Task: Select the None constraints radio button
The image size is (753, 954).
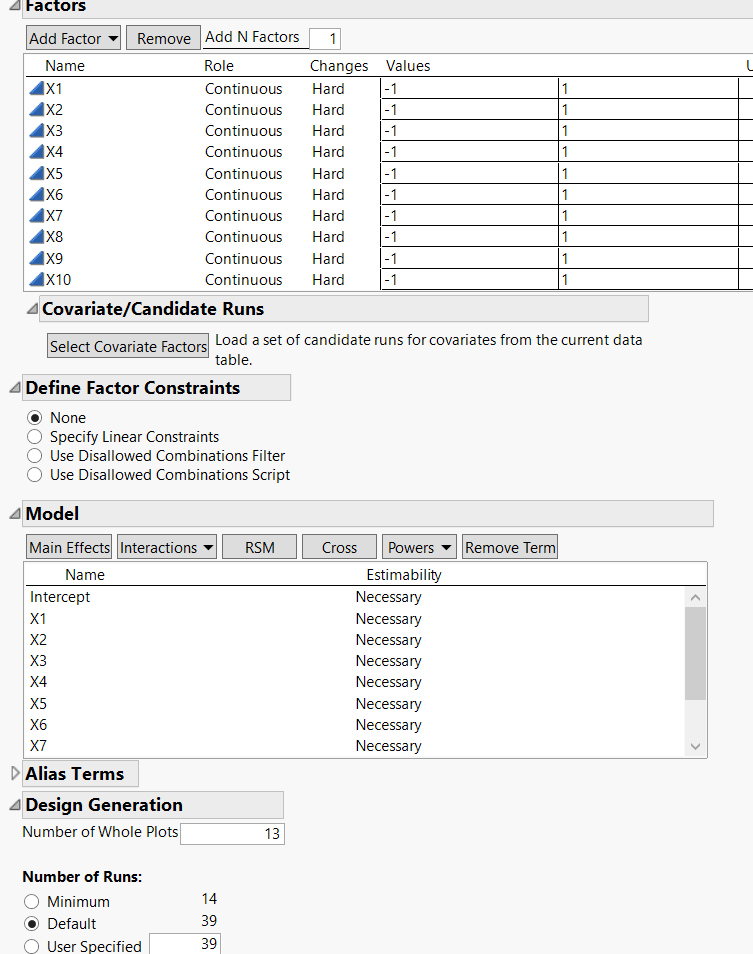Action: click(34, 417)
